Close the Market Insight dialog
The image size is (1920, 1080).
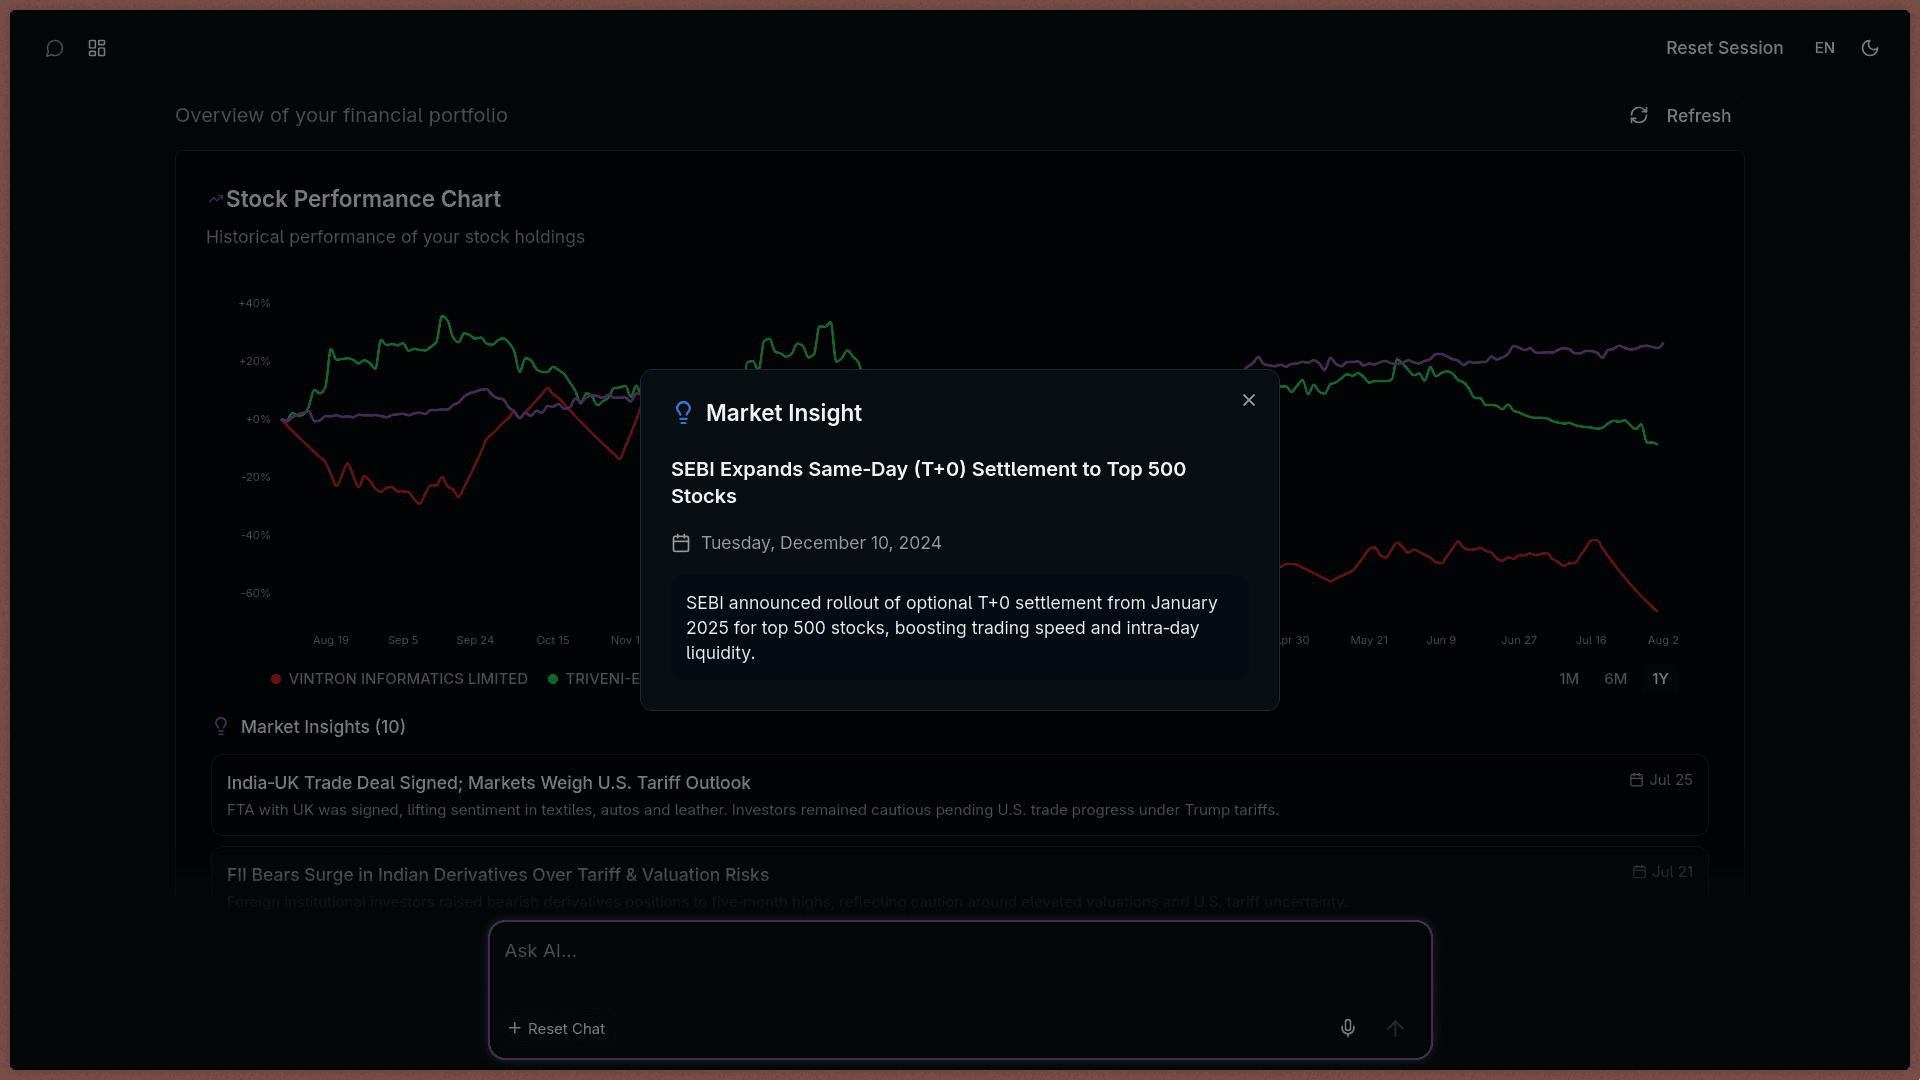(1249, 400)
